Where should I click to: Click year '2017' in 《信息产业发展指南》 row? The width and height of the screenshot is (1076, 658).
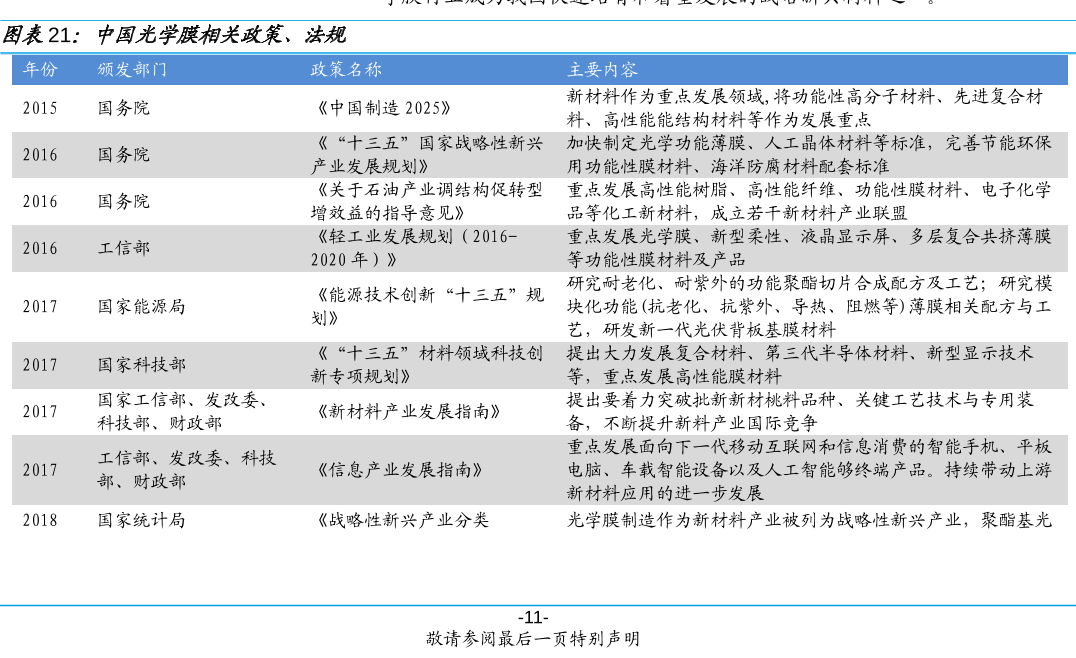(40, 470)
